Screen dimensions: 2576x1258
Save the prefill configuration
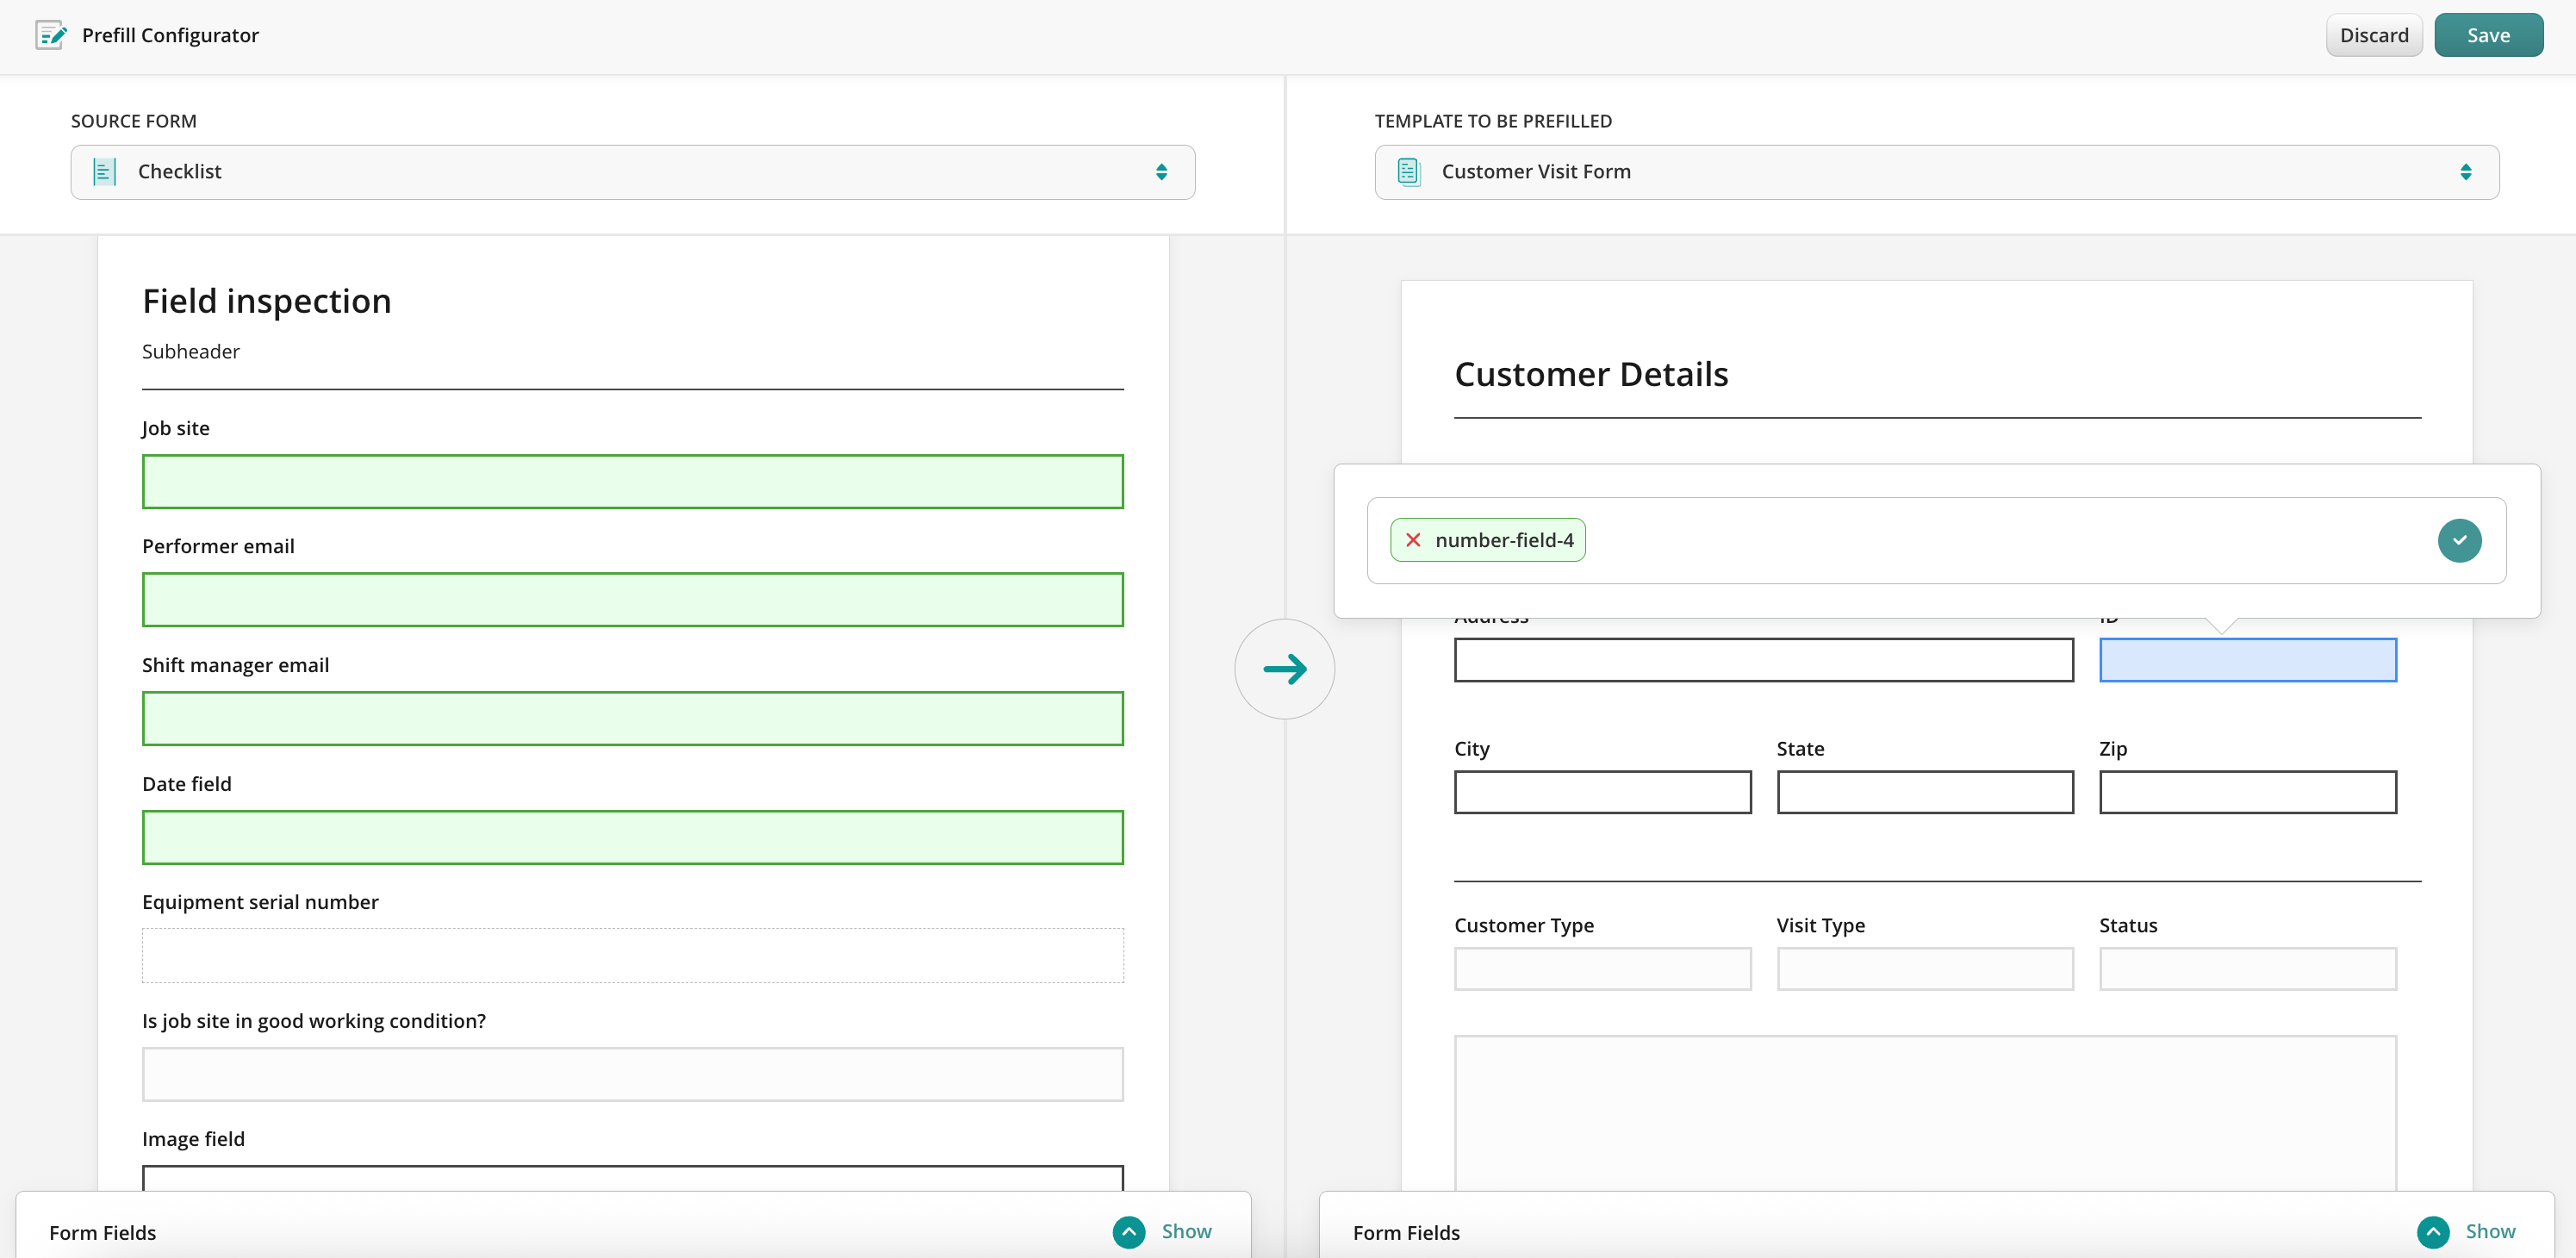pyautogui.click(x=2487, y=35)
